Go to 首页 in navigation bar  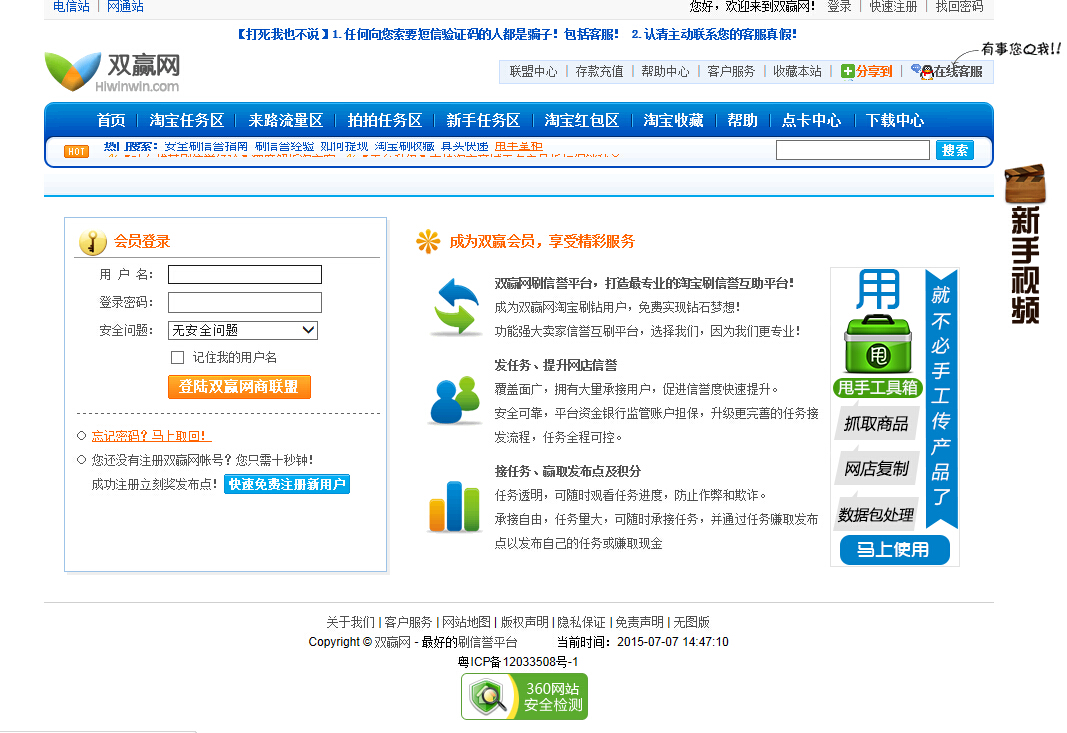(x=111, y=120)
